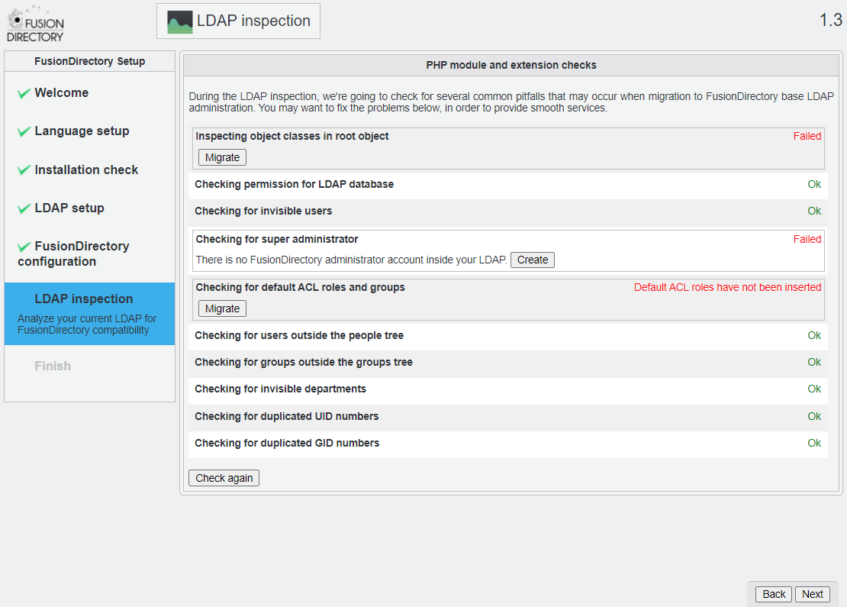Click the checkmark beside LDAP setup

pyautogui.click(x=24, y=209)
